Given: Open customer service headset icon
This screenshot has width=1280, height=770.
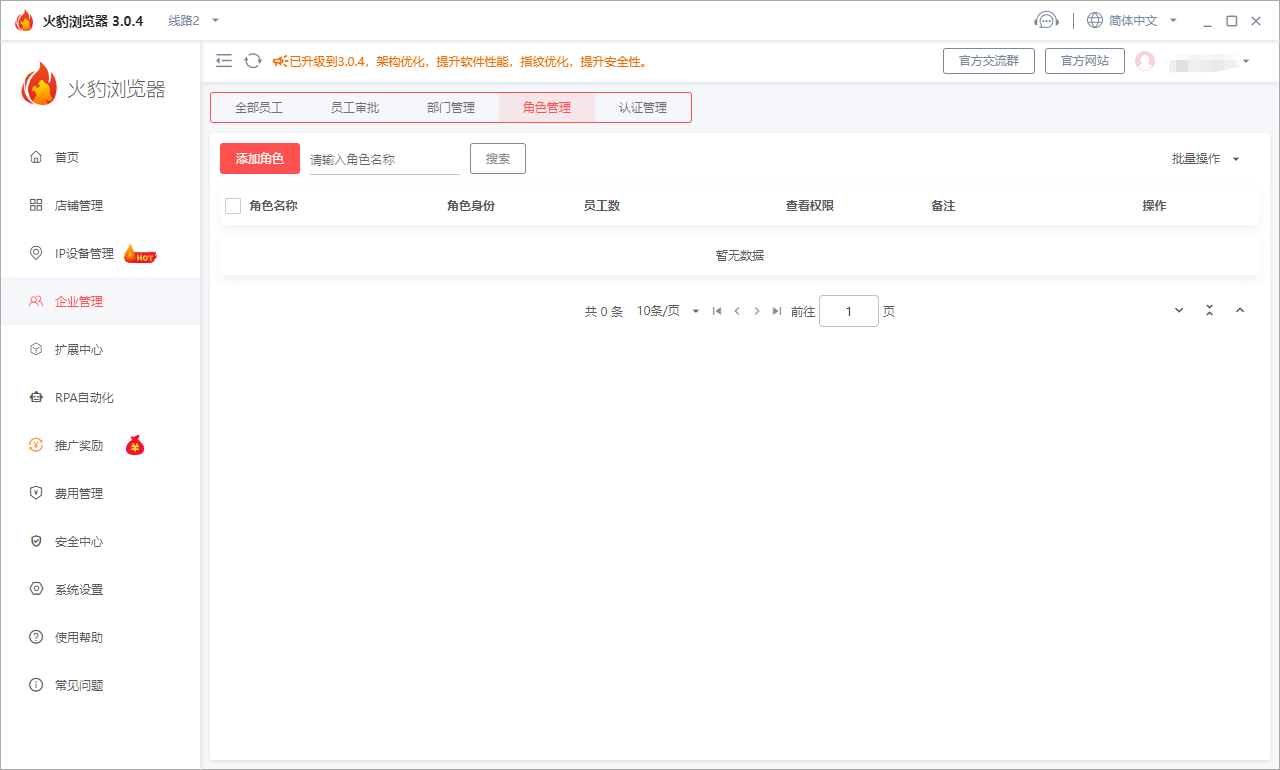Looking at the screenshot, I should 1046,20.
